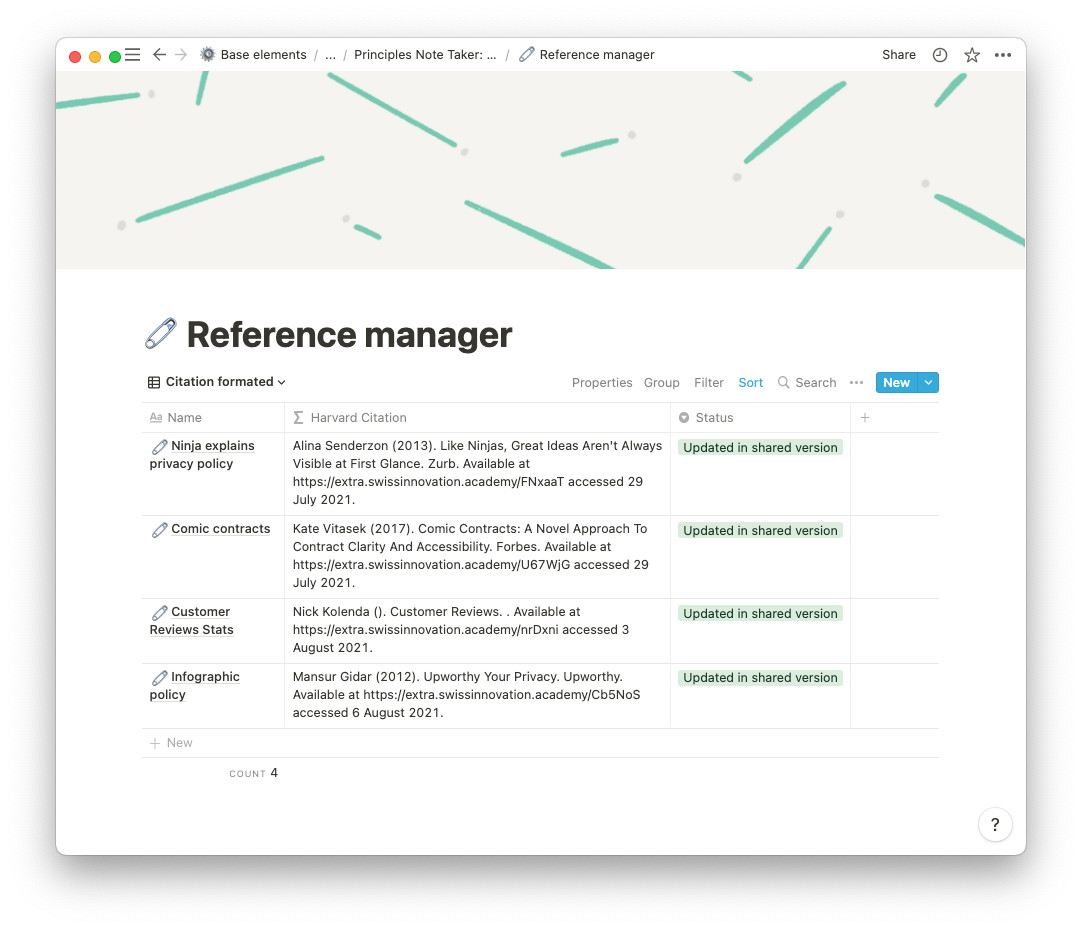Image resolution: width=1082 pixels, height=929 pixels.
Task: Open the three-dot page options menu
Action: click(1003, 55)
